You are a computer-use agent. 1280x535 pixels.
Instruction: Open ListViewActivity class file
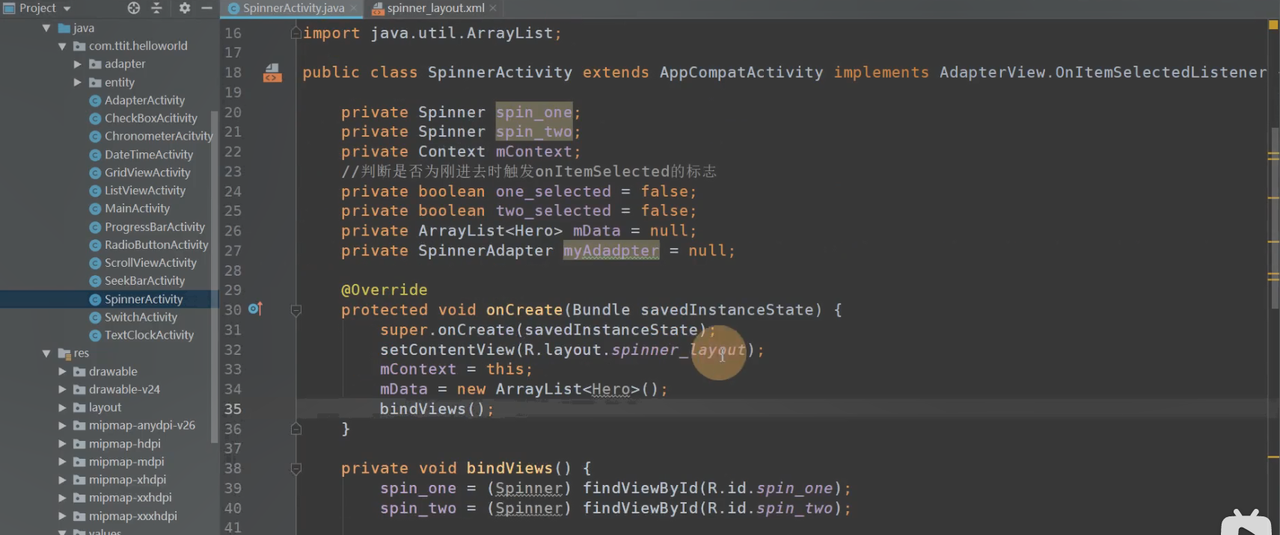(x=145, y=190)
